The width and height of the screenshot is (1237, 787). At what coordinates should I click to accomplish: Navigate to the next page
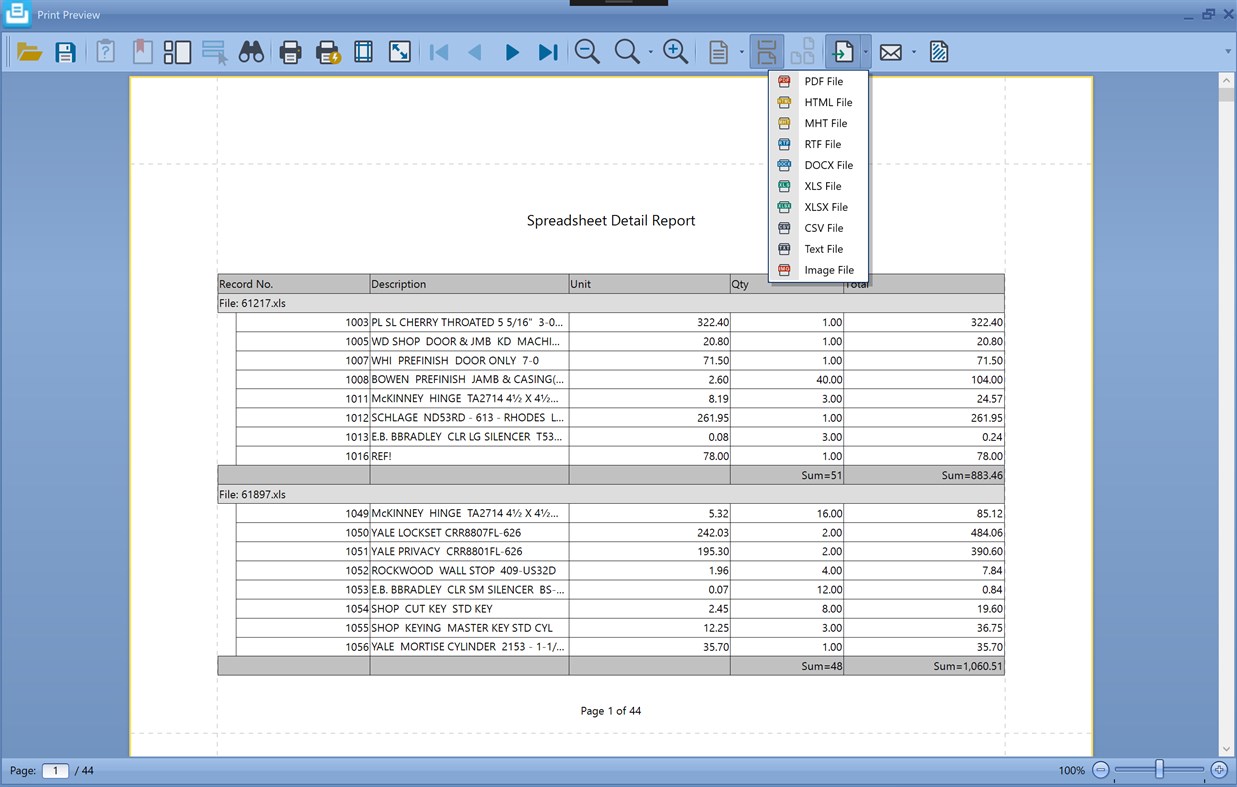pyautogui.click(x=512, y=51)
